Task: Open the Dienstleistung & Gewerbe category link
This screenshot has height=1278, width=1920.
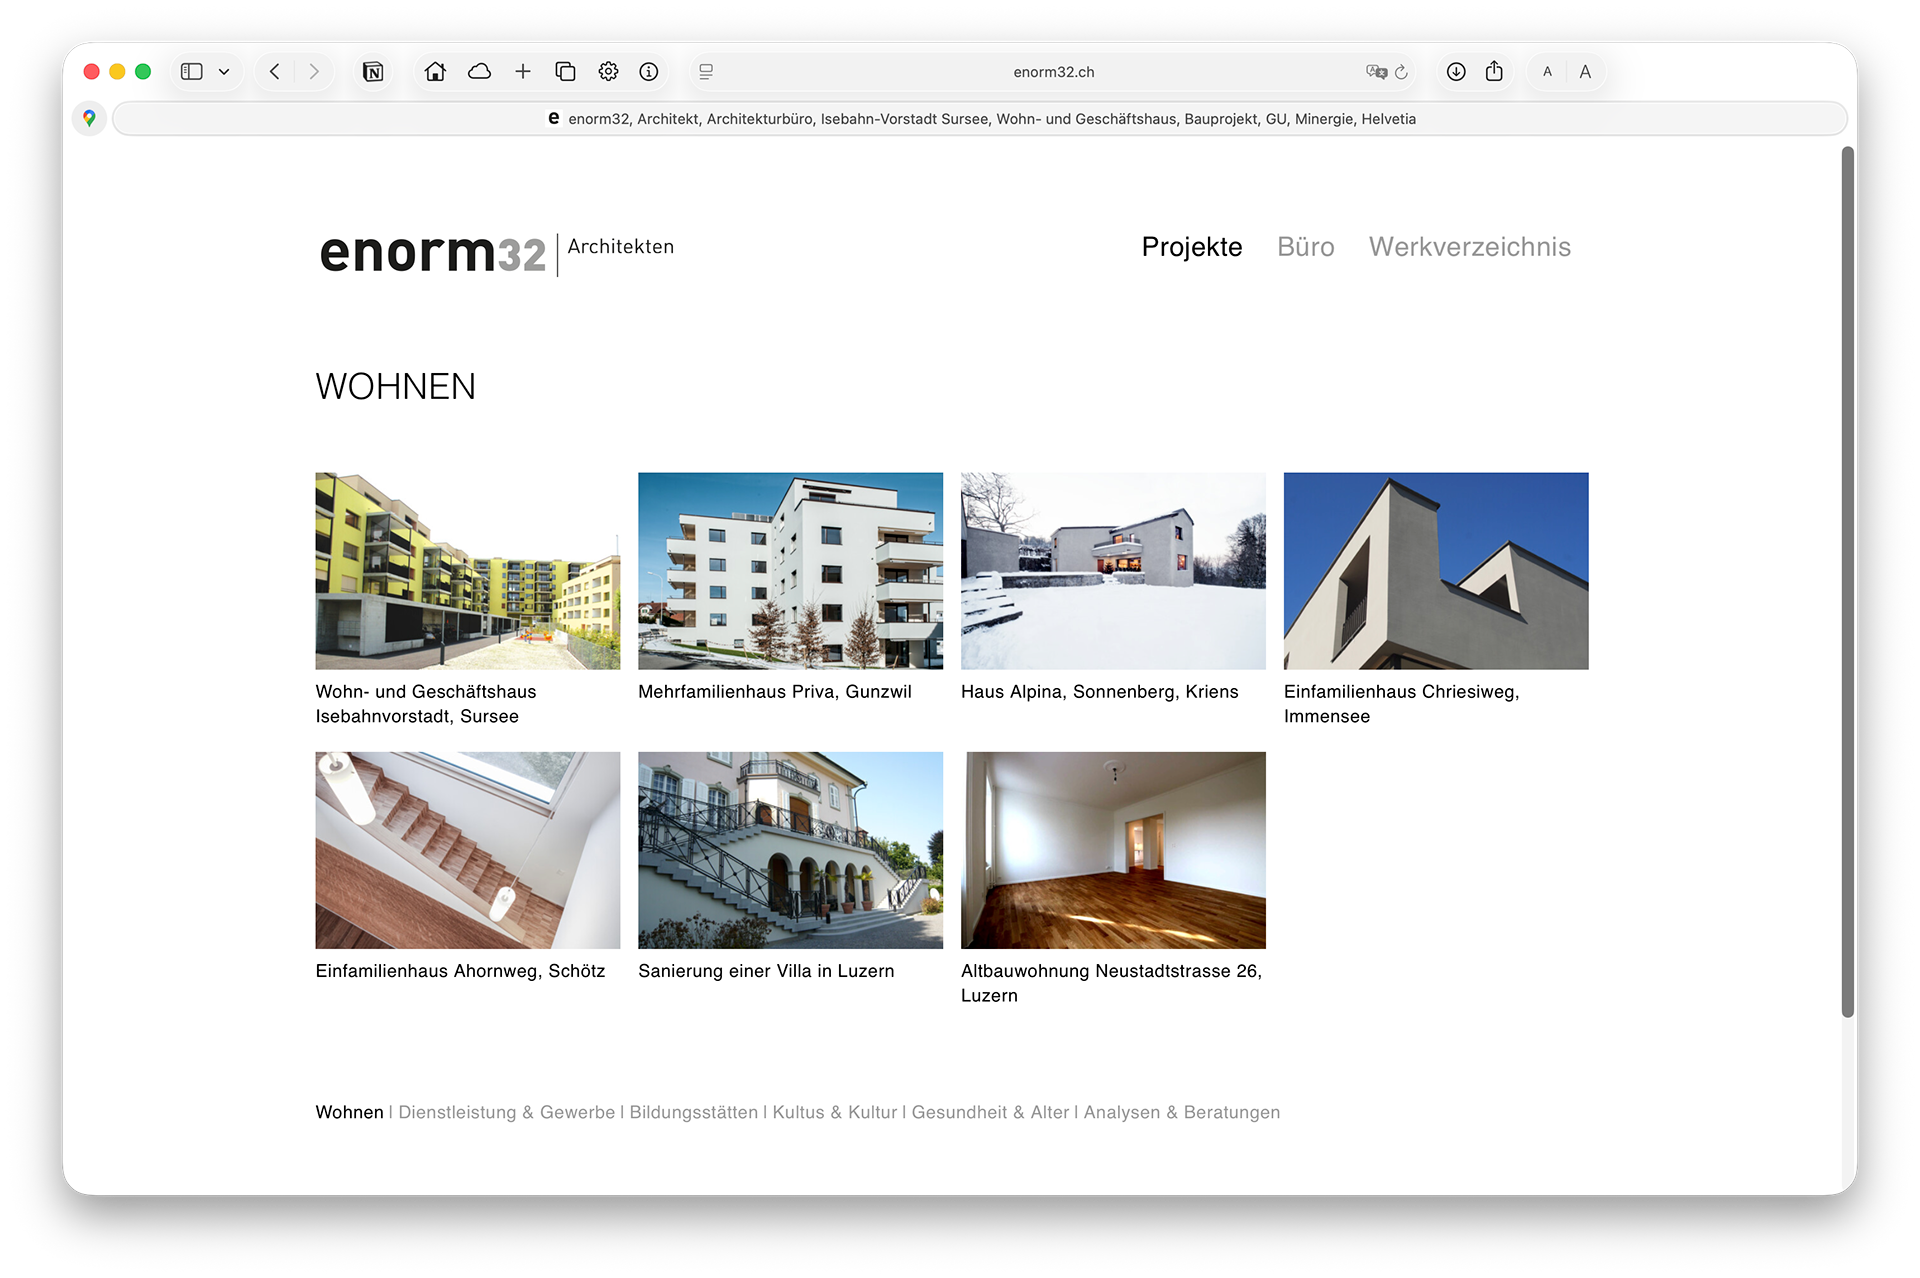Action: tap(506, 1112)
